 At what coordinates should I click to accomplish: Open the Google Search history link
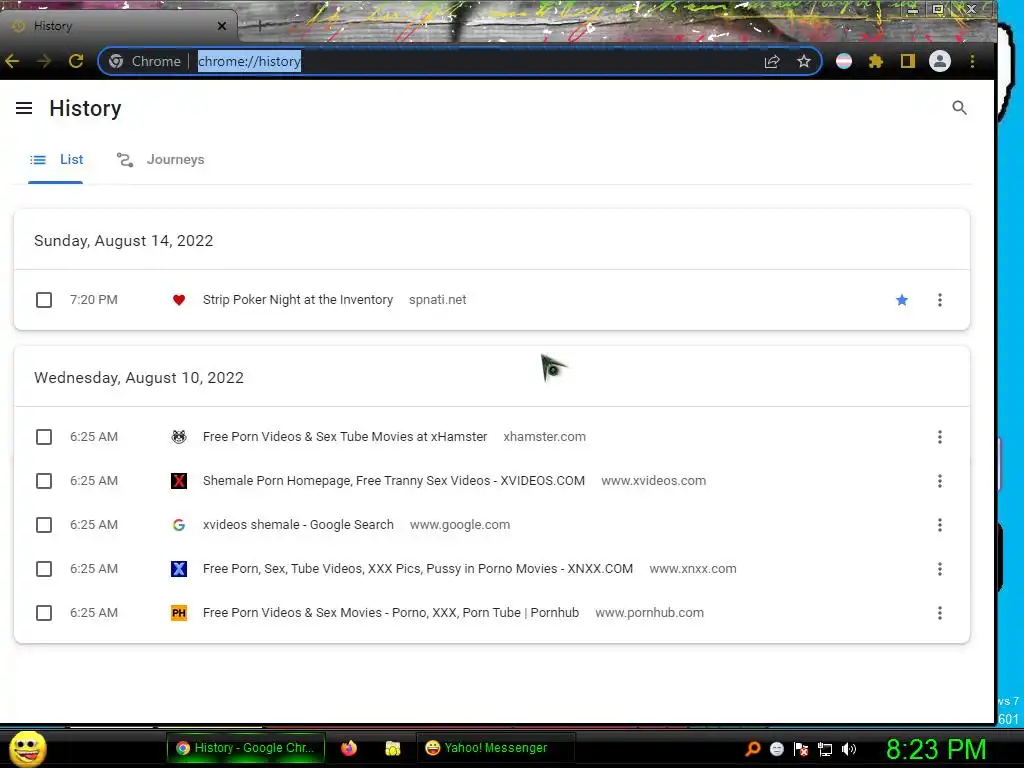[x=298, y=525]
